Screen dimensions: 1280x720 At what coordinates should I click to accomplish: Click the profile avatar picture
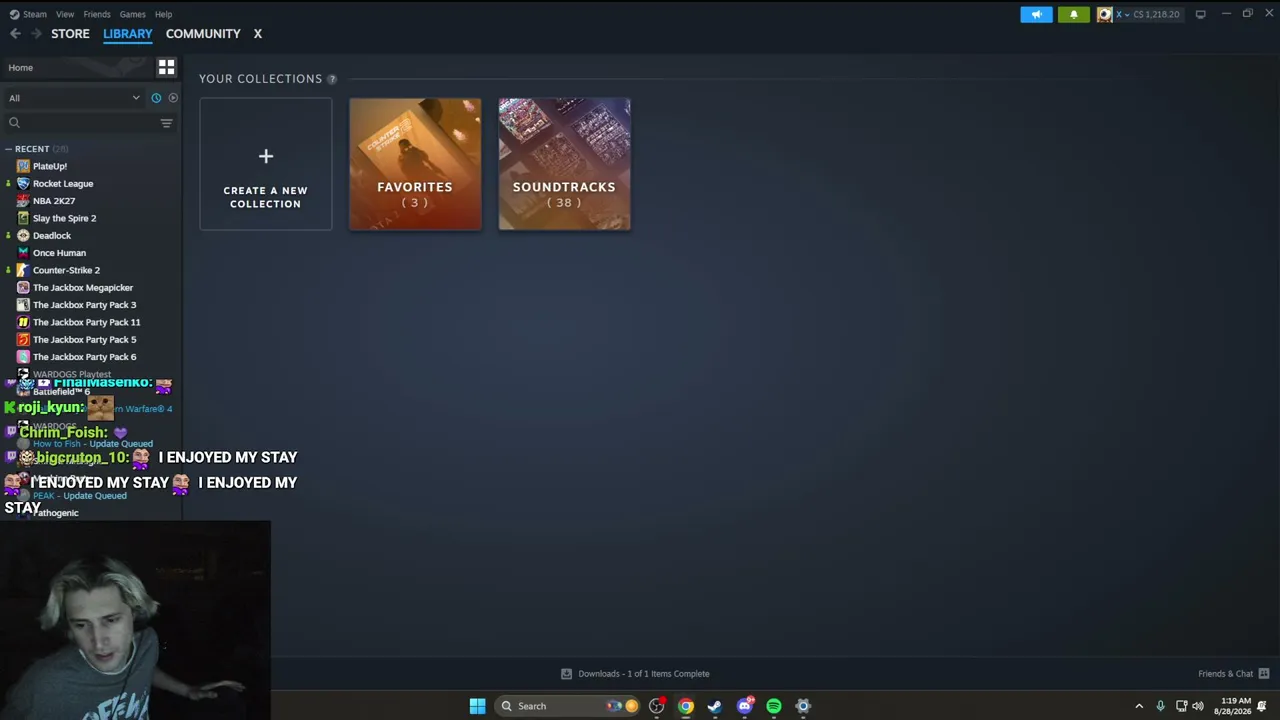tap(1104, 14)
